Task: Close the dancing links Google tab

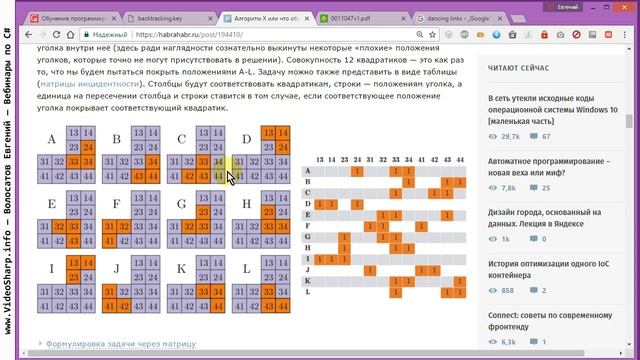Action: pos(500,19)
